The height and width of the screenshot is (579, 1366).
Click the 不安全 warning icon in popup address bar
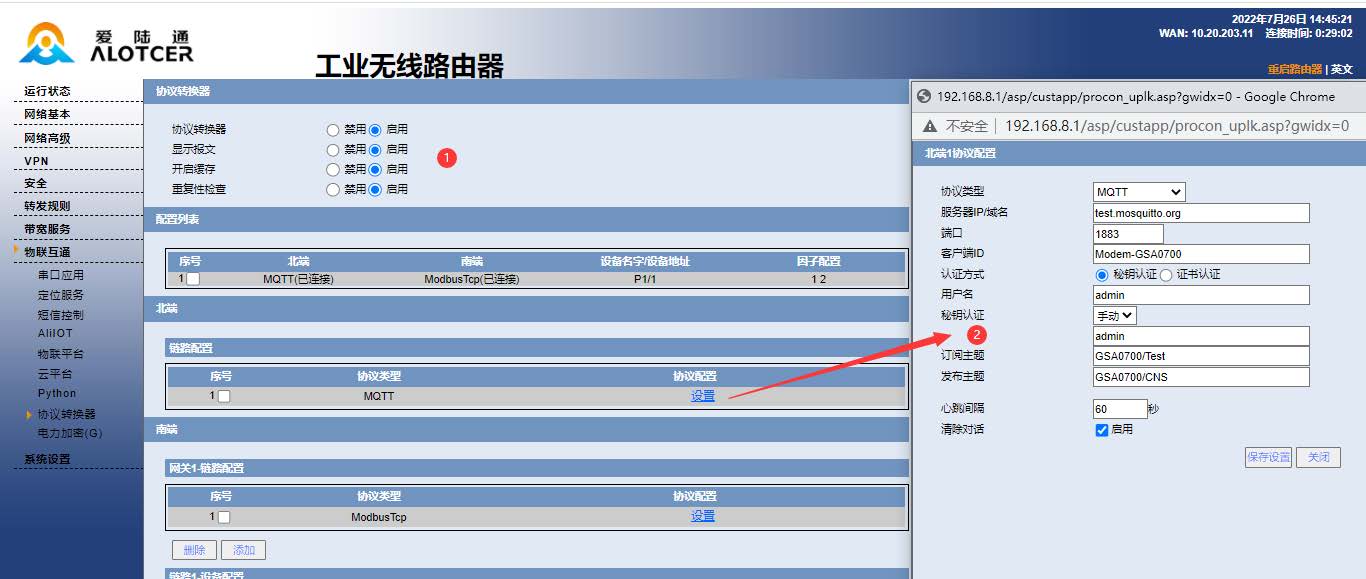pos(931,126)
